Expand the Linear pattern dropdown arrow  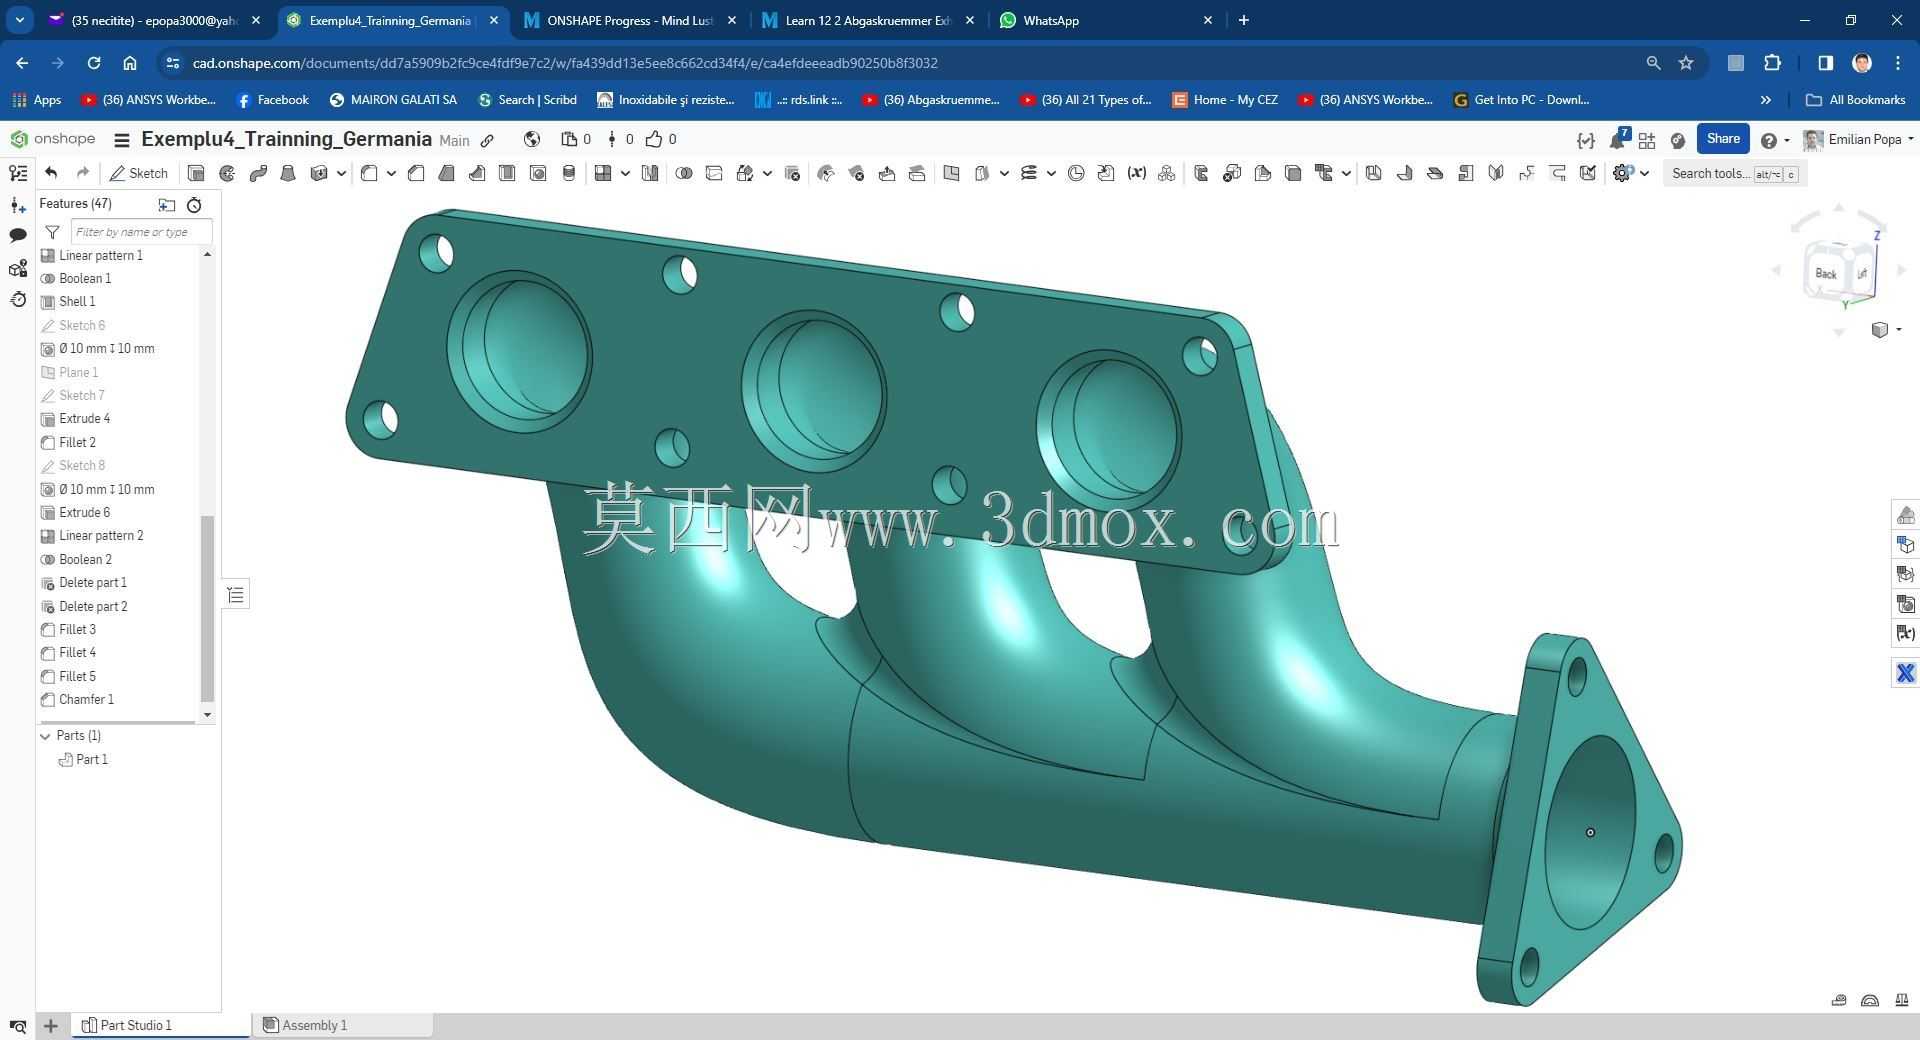pyautogui.click(x=625, y=173)
